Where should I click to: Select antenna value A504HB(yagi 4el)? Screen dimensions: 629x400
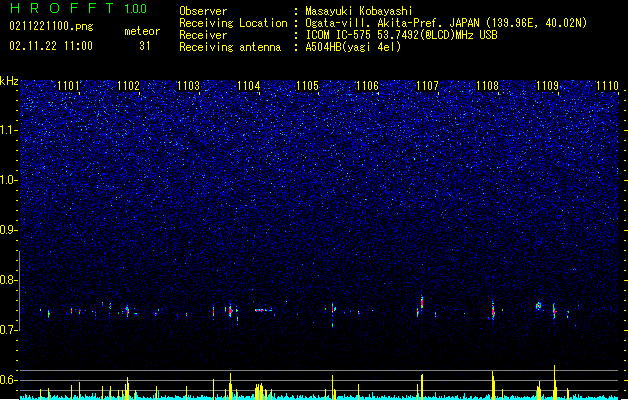(353, 47)
